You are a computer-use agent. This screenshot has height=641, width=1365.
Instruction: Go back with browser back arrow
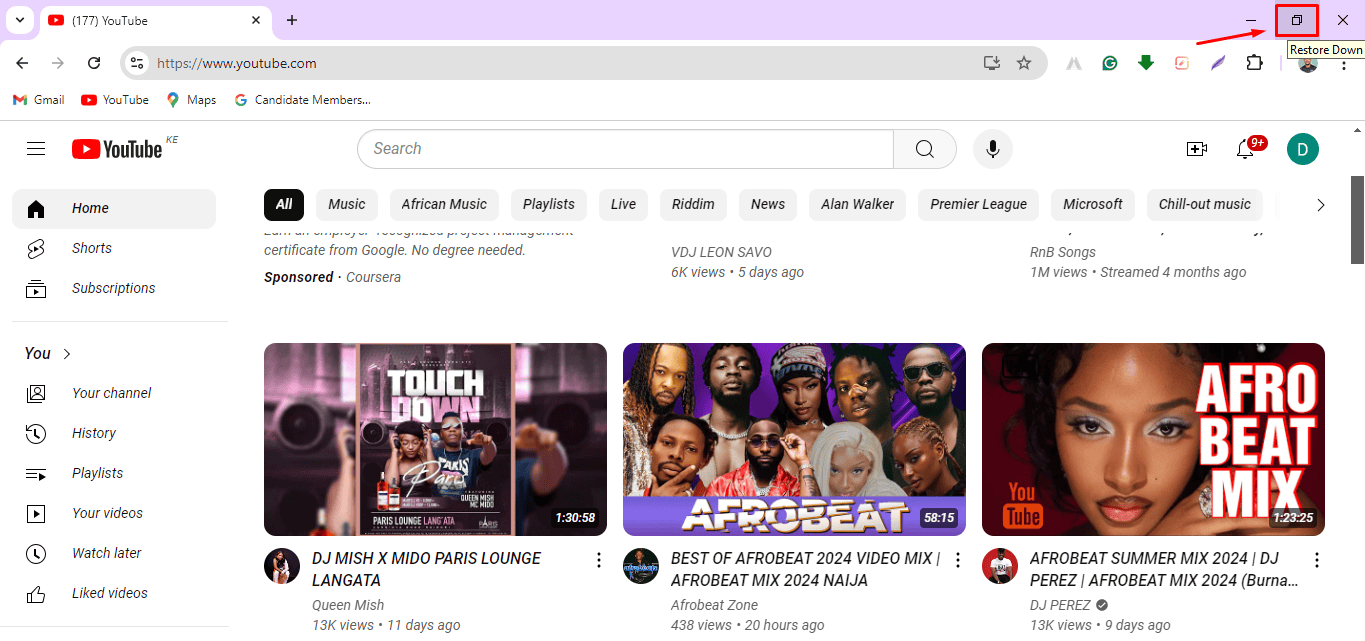point(22,63)
